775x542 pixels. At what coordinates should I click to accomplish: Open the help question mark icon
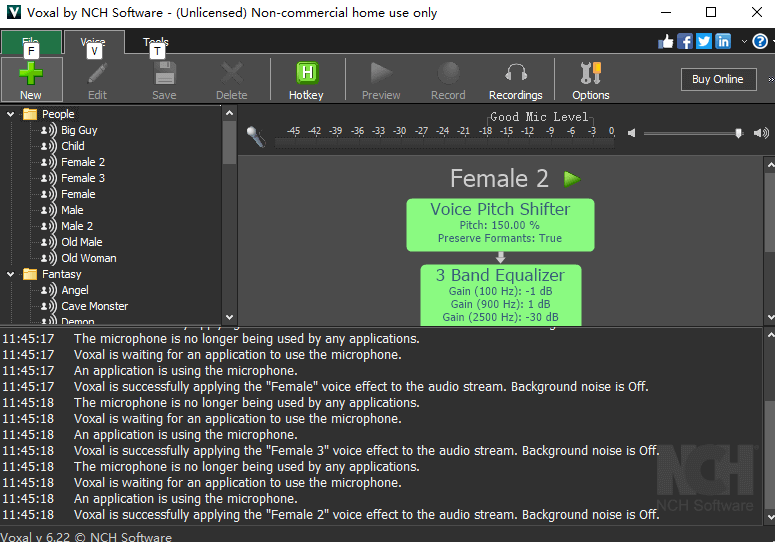[760, 41]
